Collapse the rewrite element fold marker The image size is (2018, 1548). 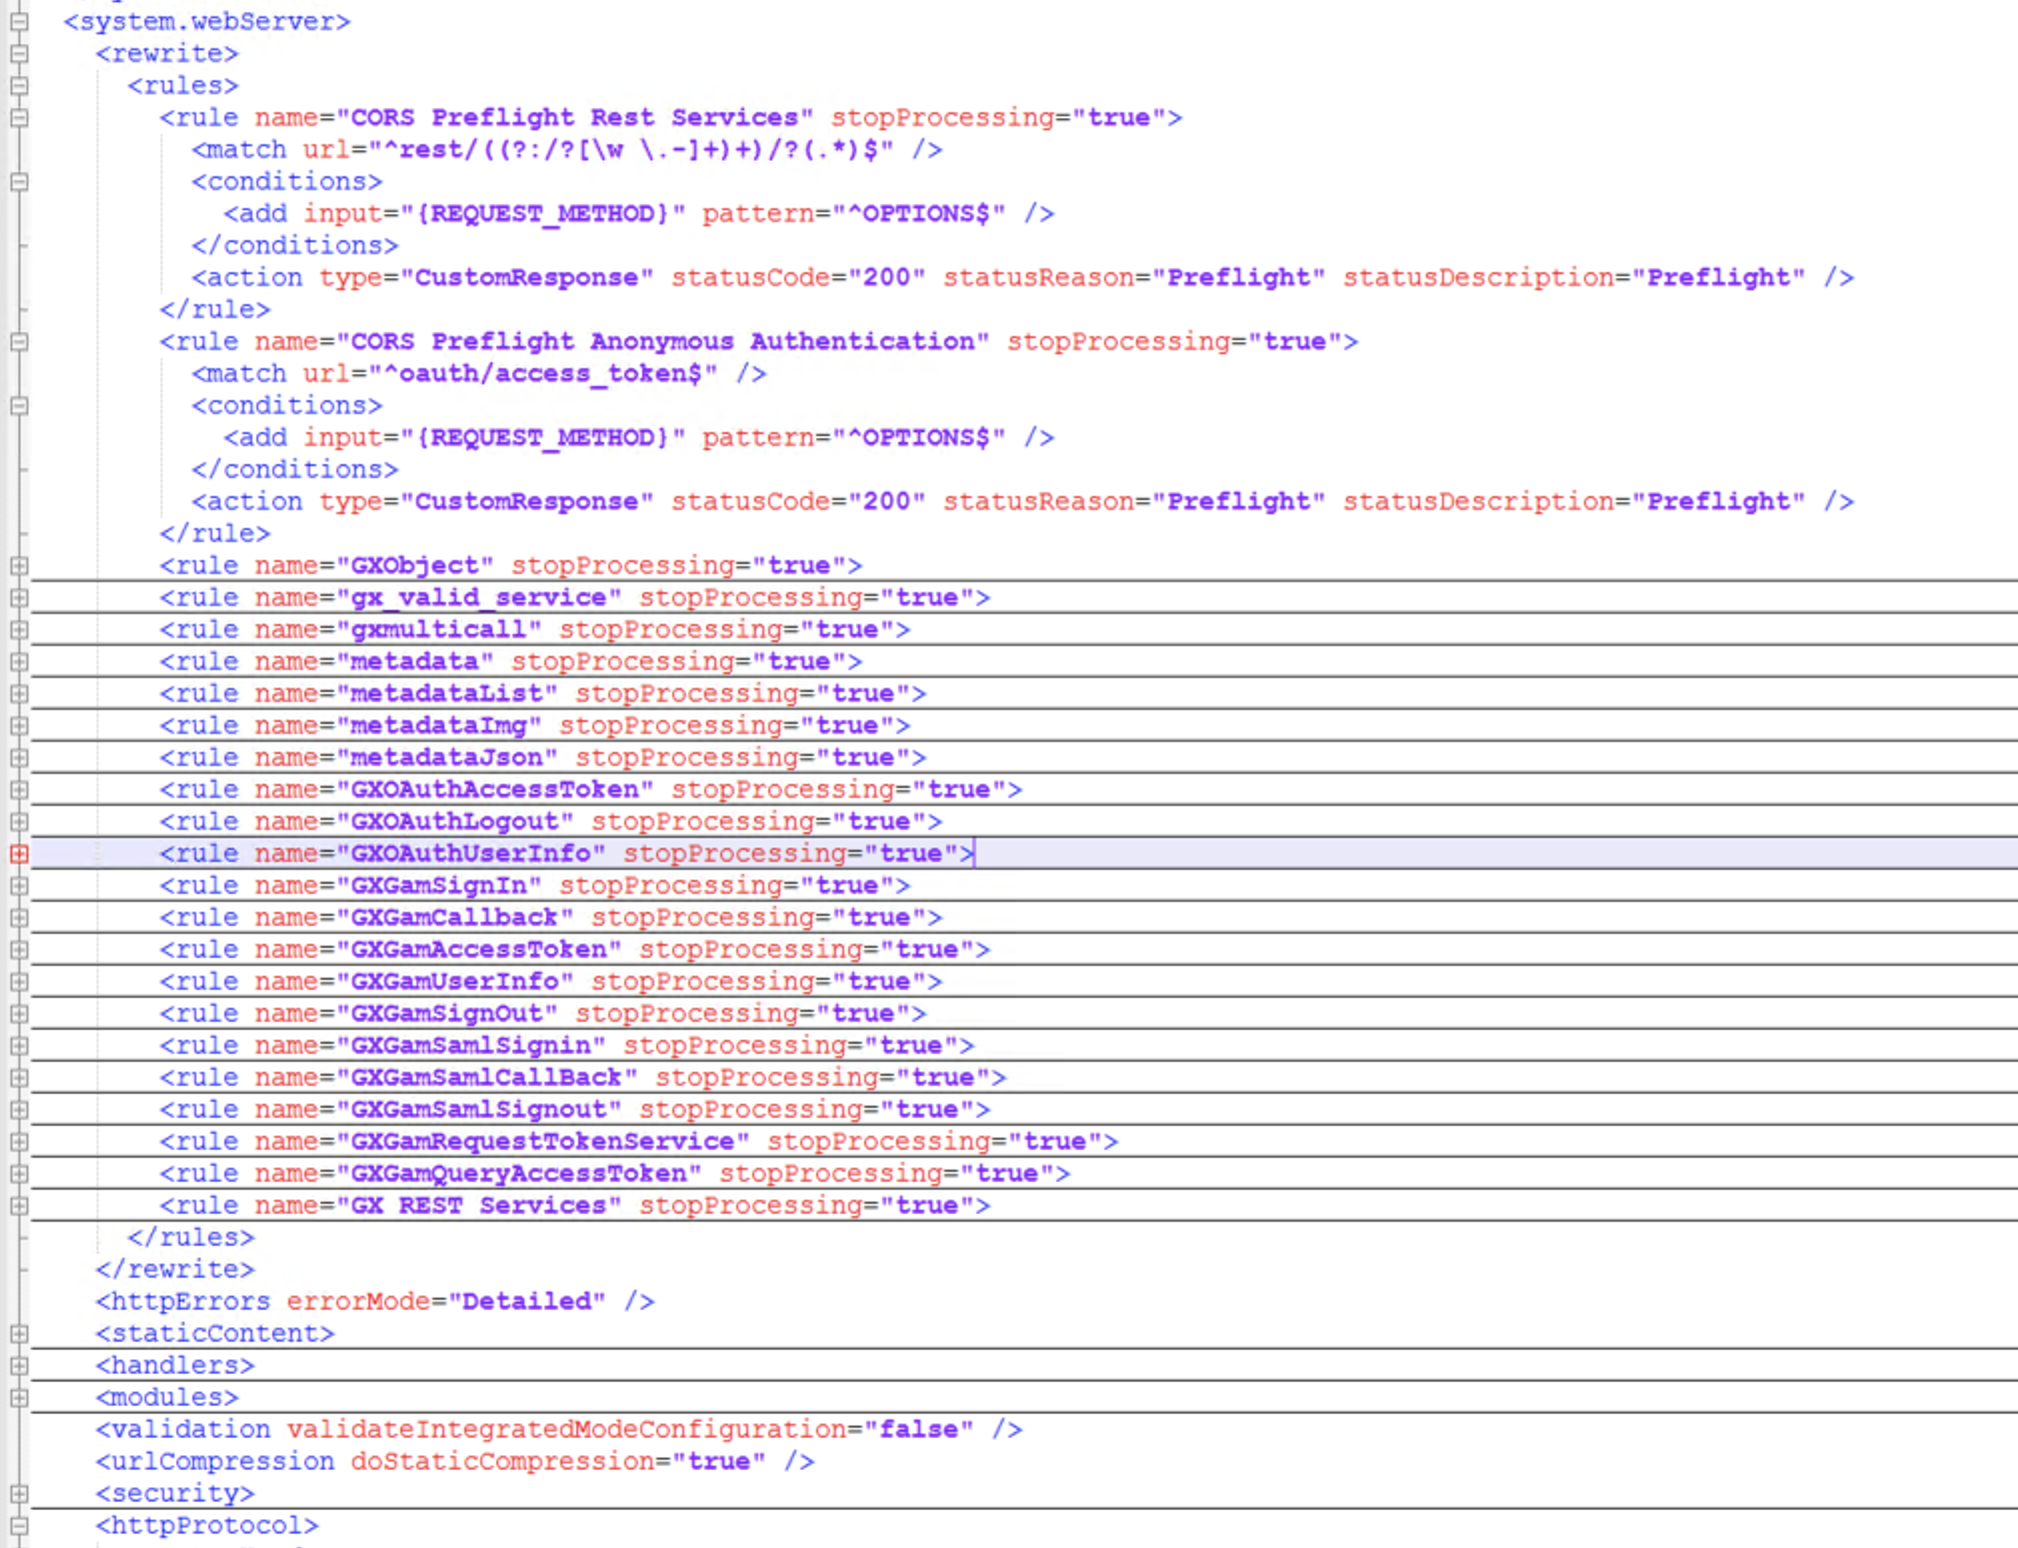(x=18, y=53)
